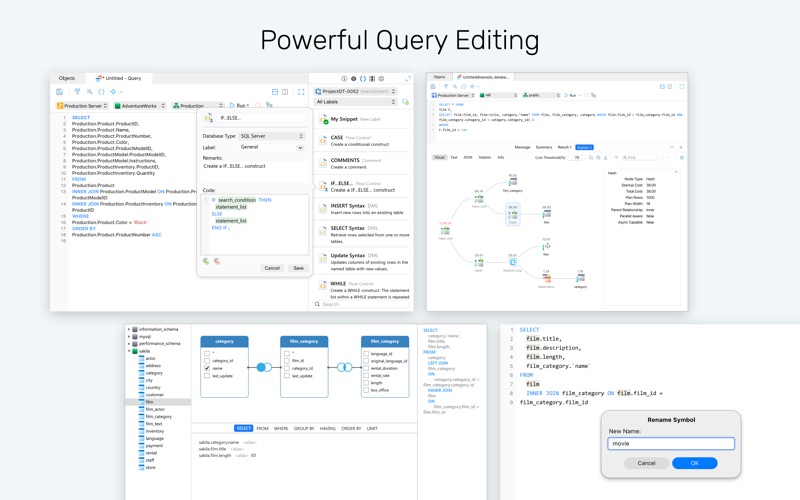The image size is (800, 500).
Task: Click the explain icon right of Run in the Untitled - Query window
Action: [x=269, y=105]
